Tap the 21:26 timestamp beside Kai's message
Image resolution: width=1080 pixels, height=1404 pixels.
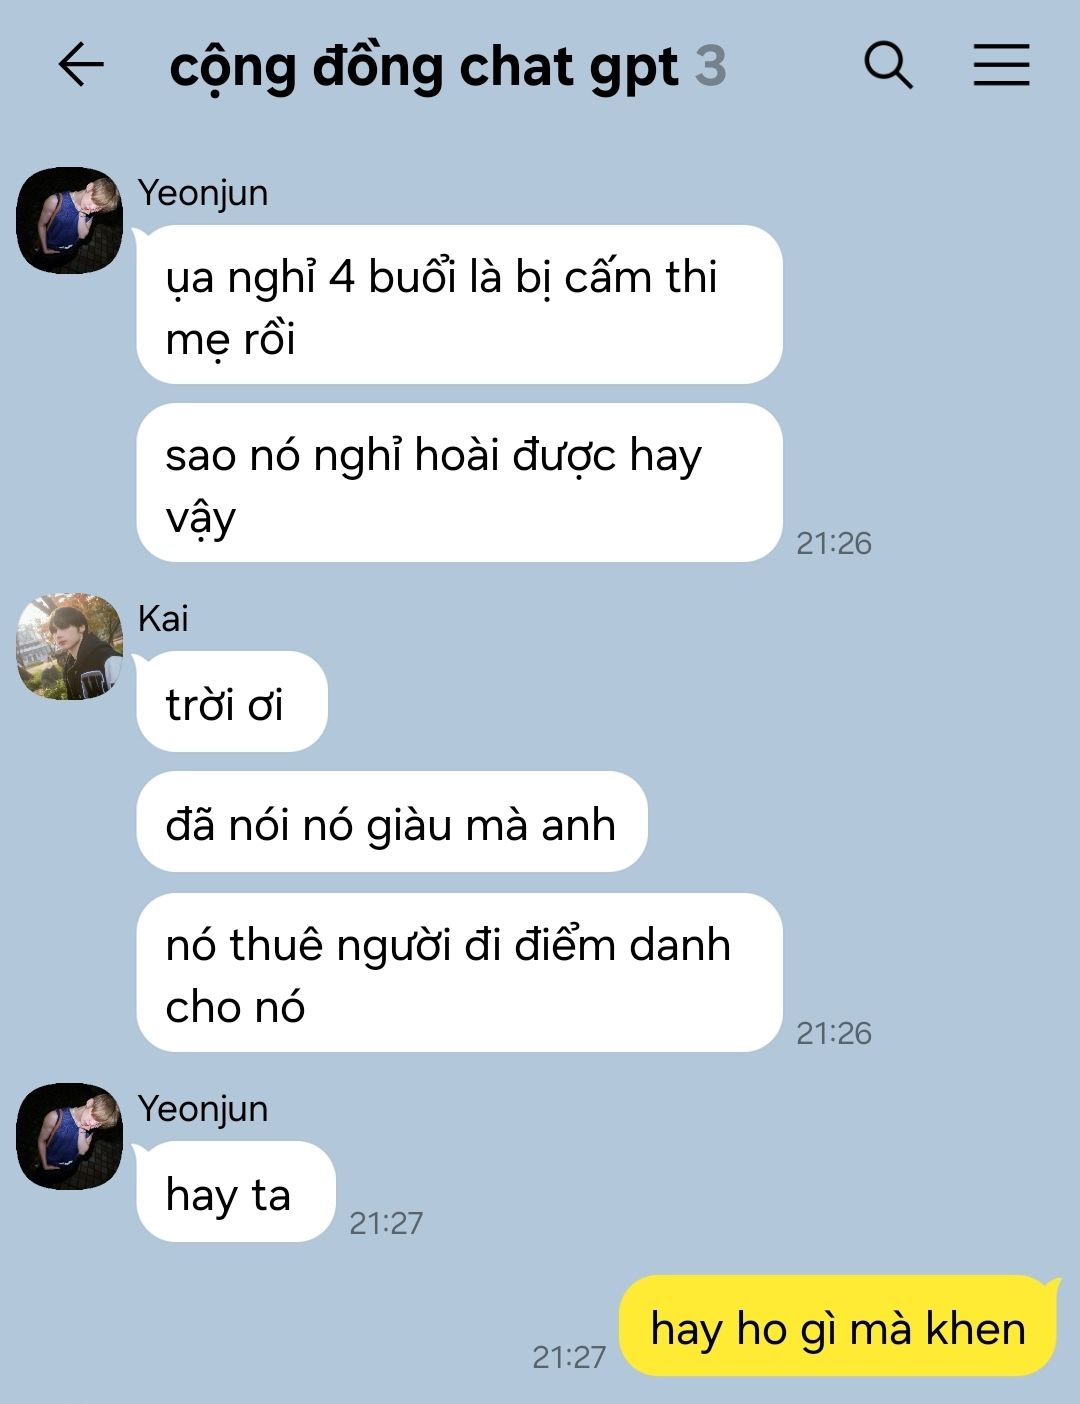(x=834, y=1033)
